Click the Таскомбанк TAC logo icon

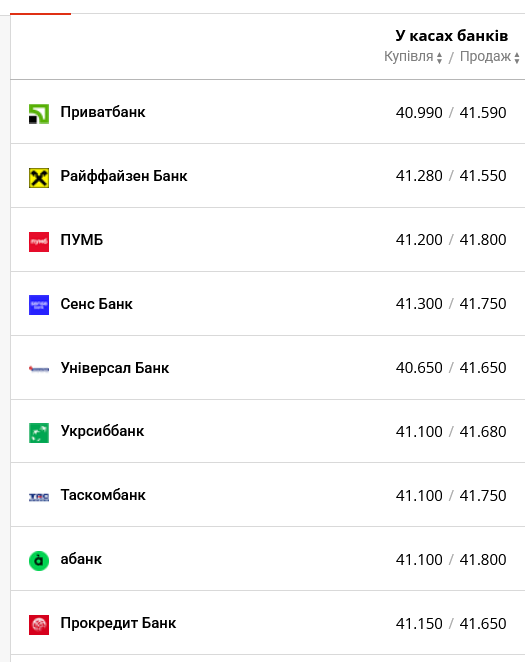pos(39,497)
